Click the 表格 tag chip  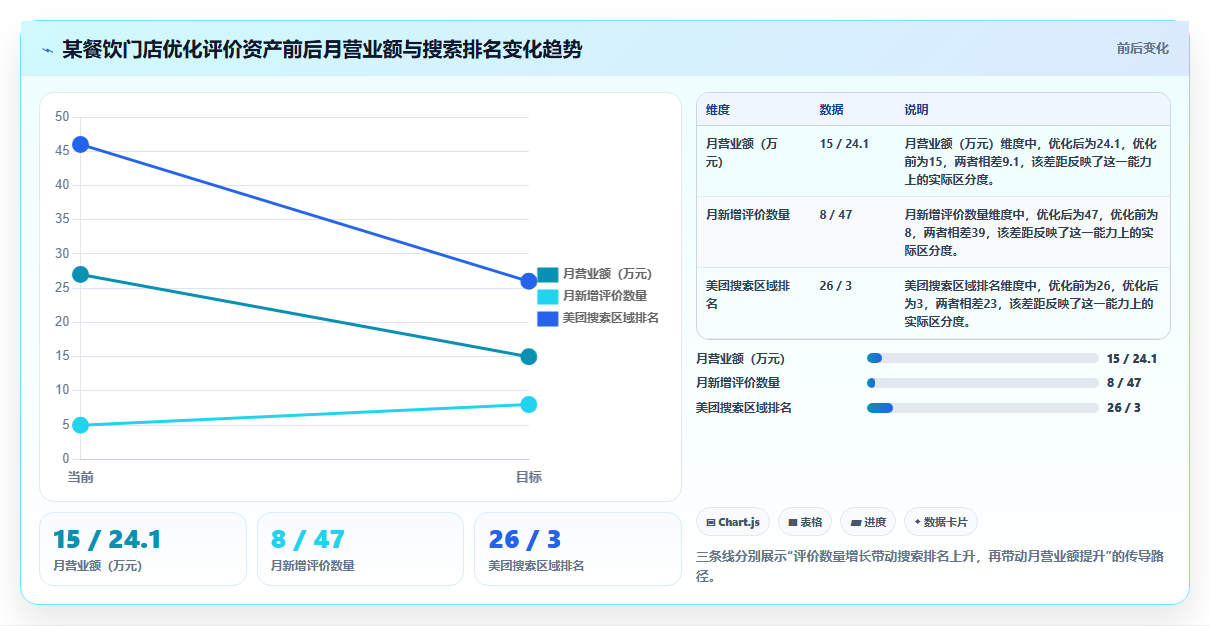click(805, 522)
